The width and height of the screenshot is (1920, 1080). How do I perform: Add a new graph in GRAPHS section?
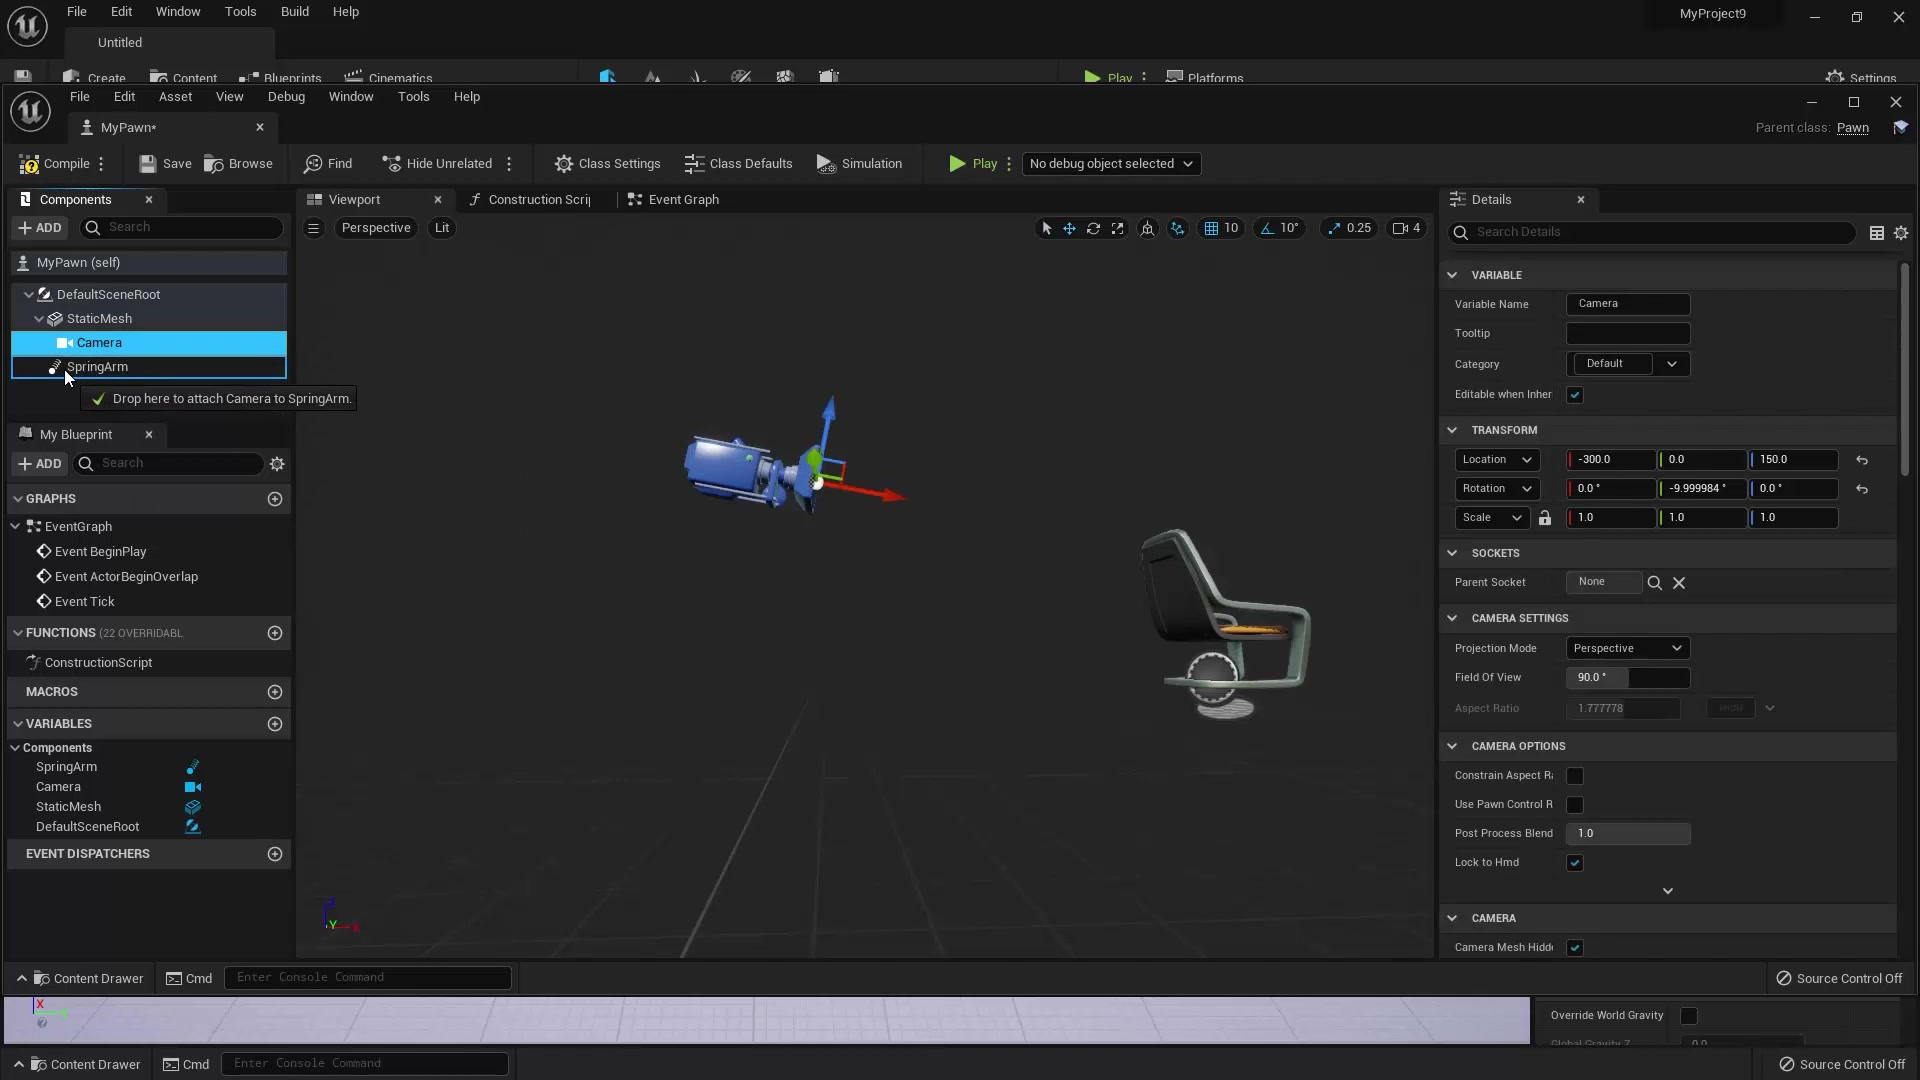tap(275, 499)
